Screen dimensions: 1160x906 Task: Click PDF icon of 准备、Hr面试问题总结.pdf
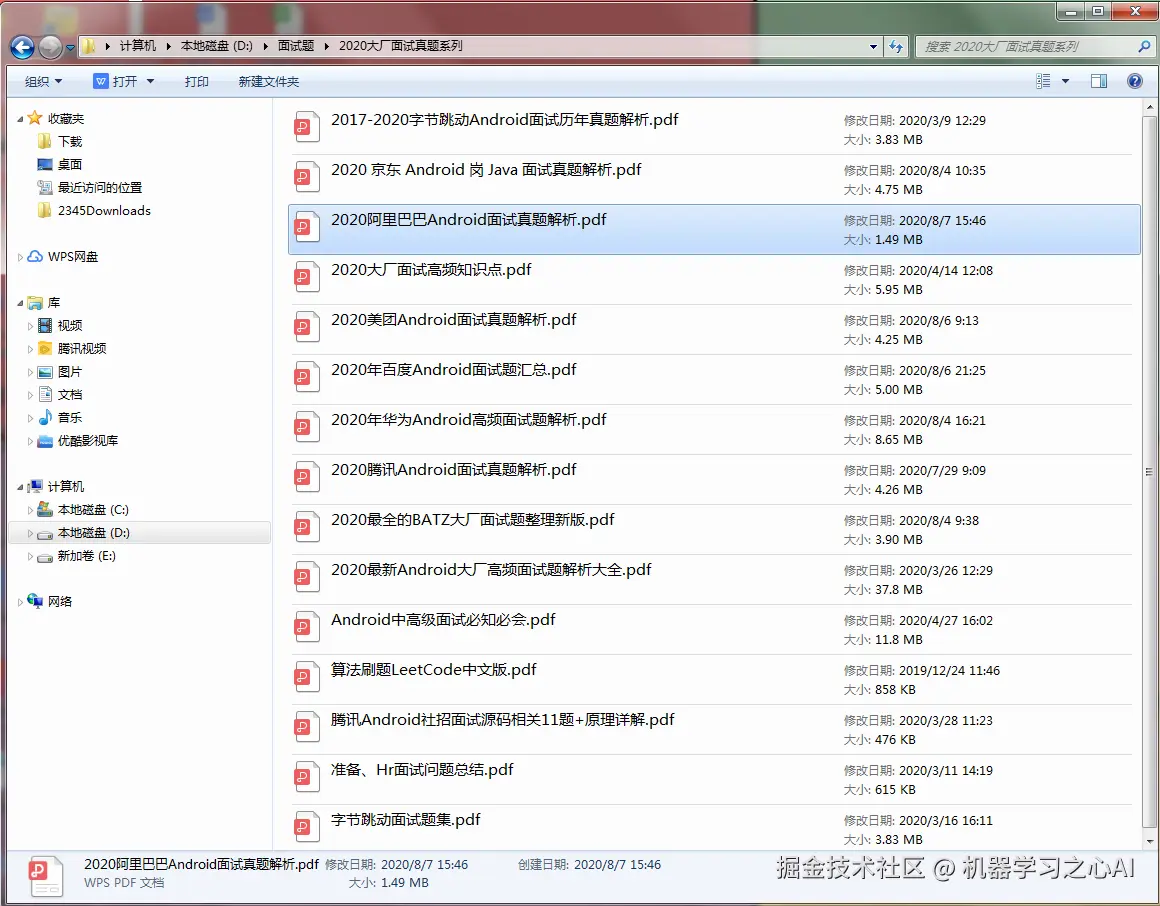coord(306,777)
